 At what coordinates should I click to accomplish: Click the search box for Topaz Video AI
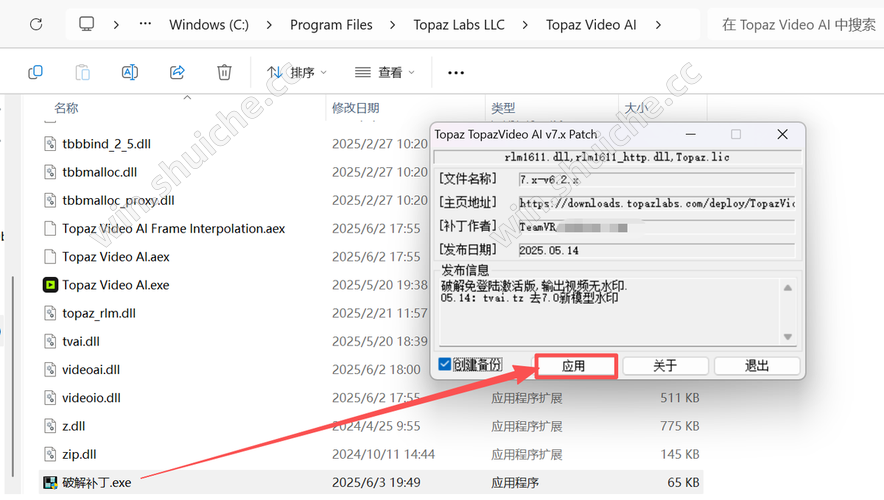click(x=795, y=25)
